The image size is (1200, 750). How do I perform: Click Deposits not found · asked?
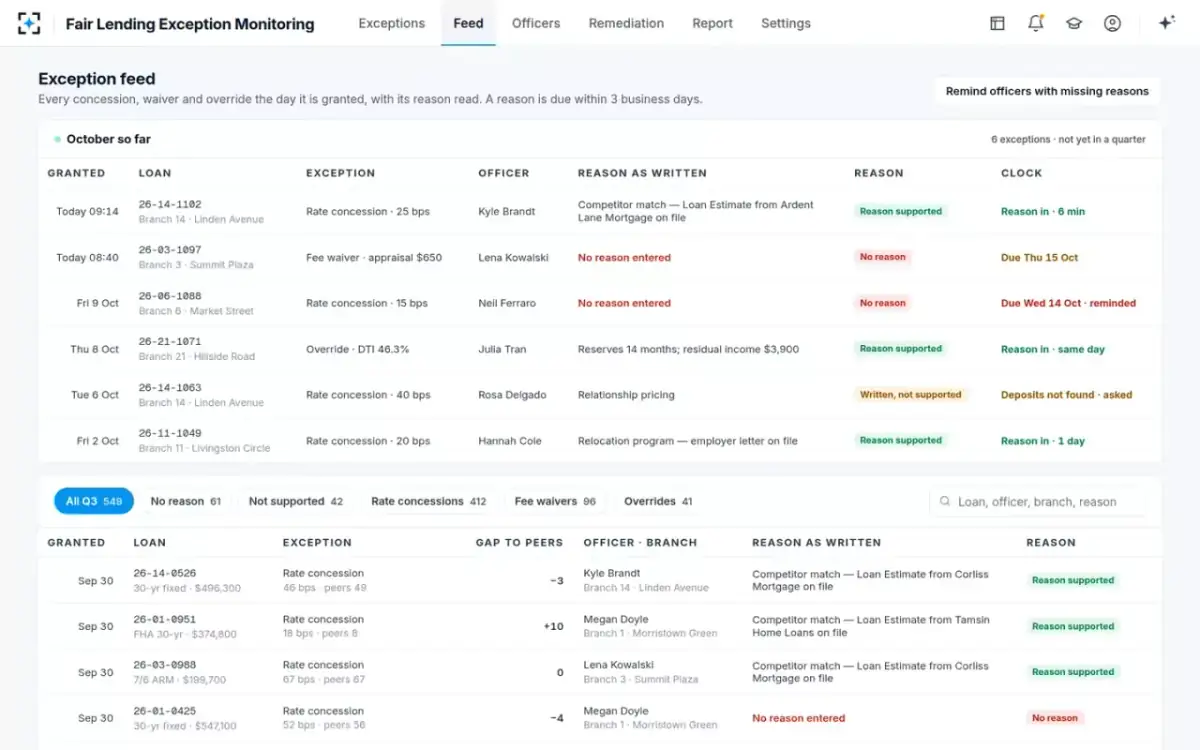1066,395
